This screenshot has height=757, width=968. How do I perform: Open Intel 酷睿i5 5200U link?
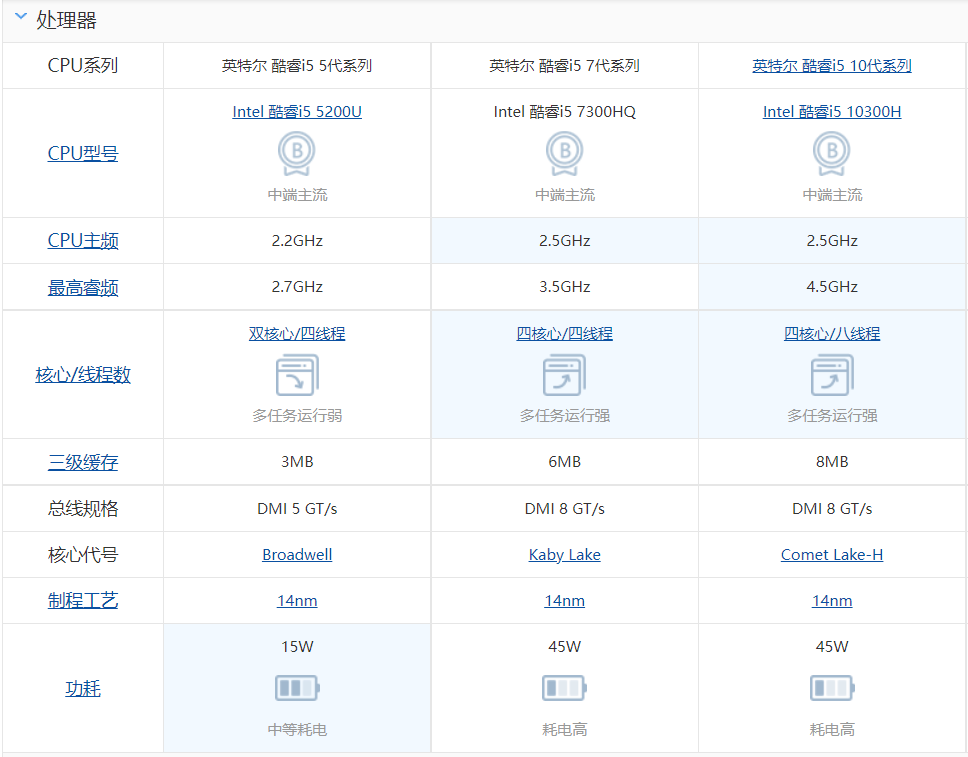click(x=297, y=112)
